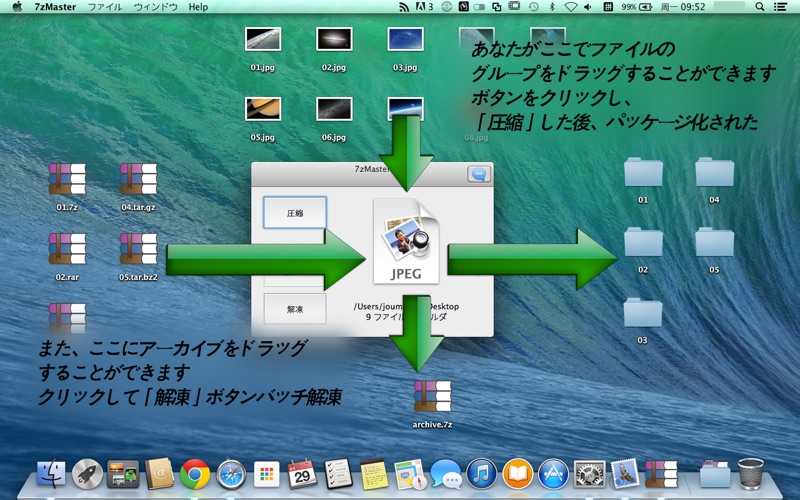Open yellow Notes icon in Dock

click(x=373, y=473)
